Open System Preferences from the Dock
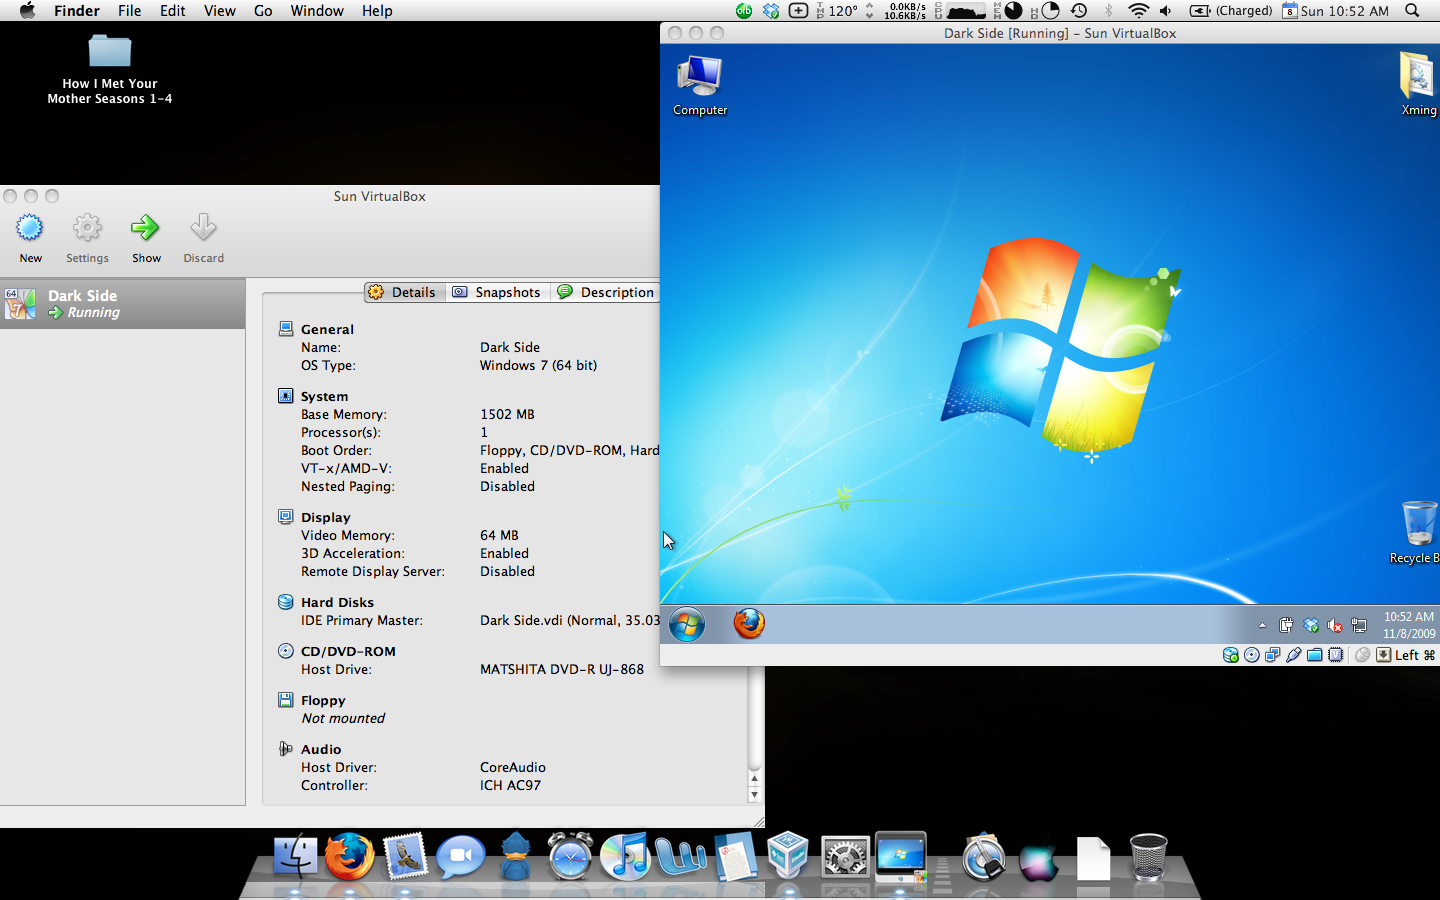This screenshot has width=1440, height=900. [845, 857]
